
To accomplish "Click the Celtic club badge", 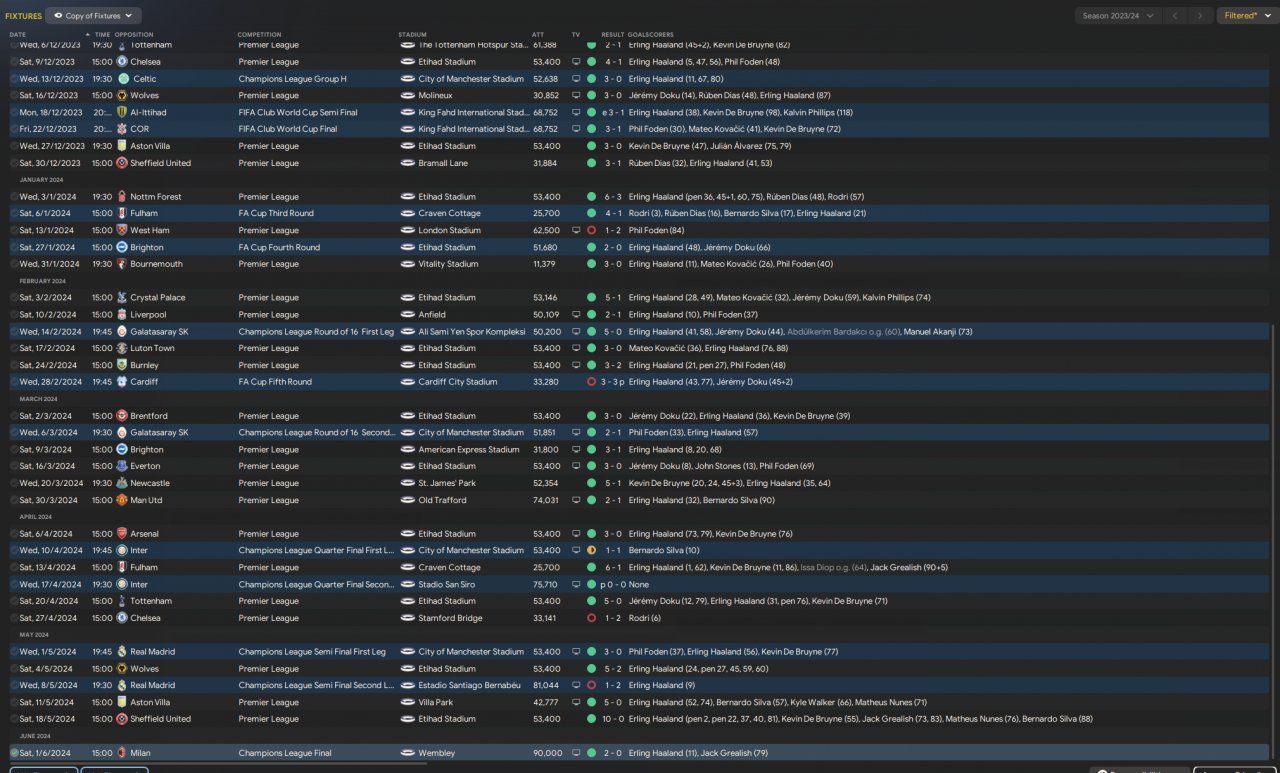I will pyautogui.click(x=123, y=79).
